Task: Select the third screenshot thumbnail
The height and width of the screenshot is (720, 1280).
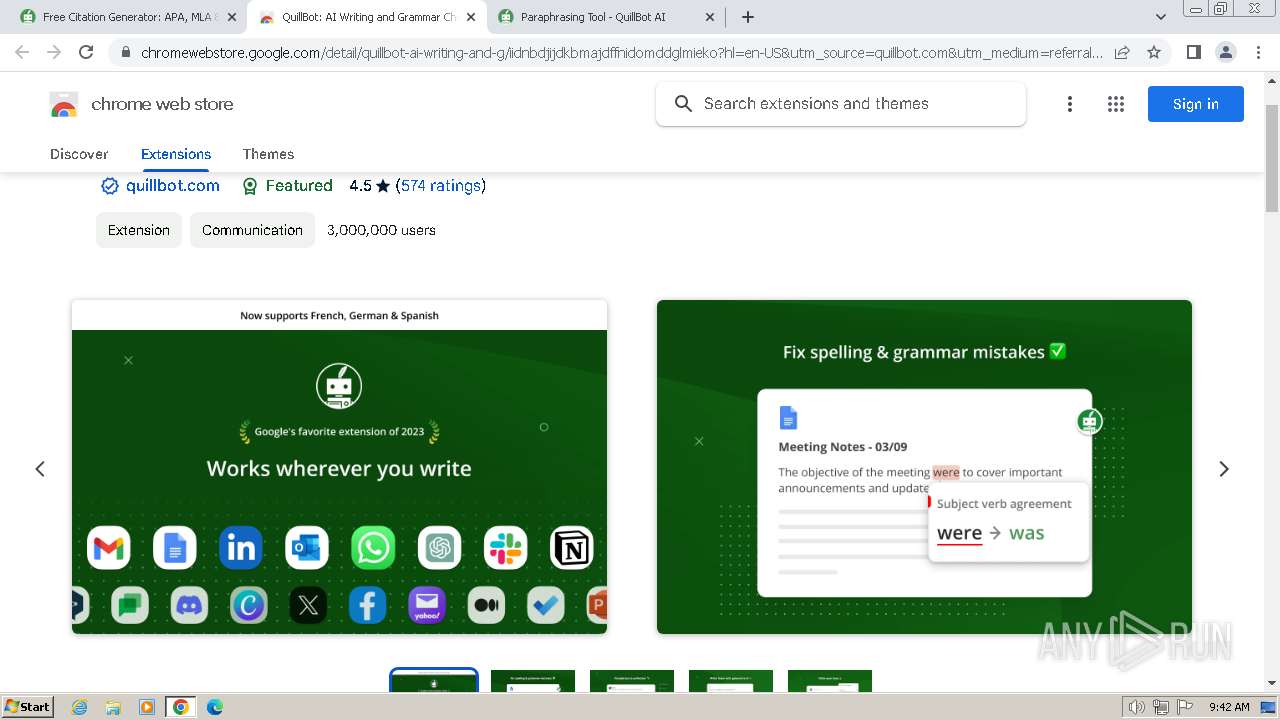Action: coord(632,681)
